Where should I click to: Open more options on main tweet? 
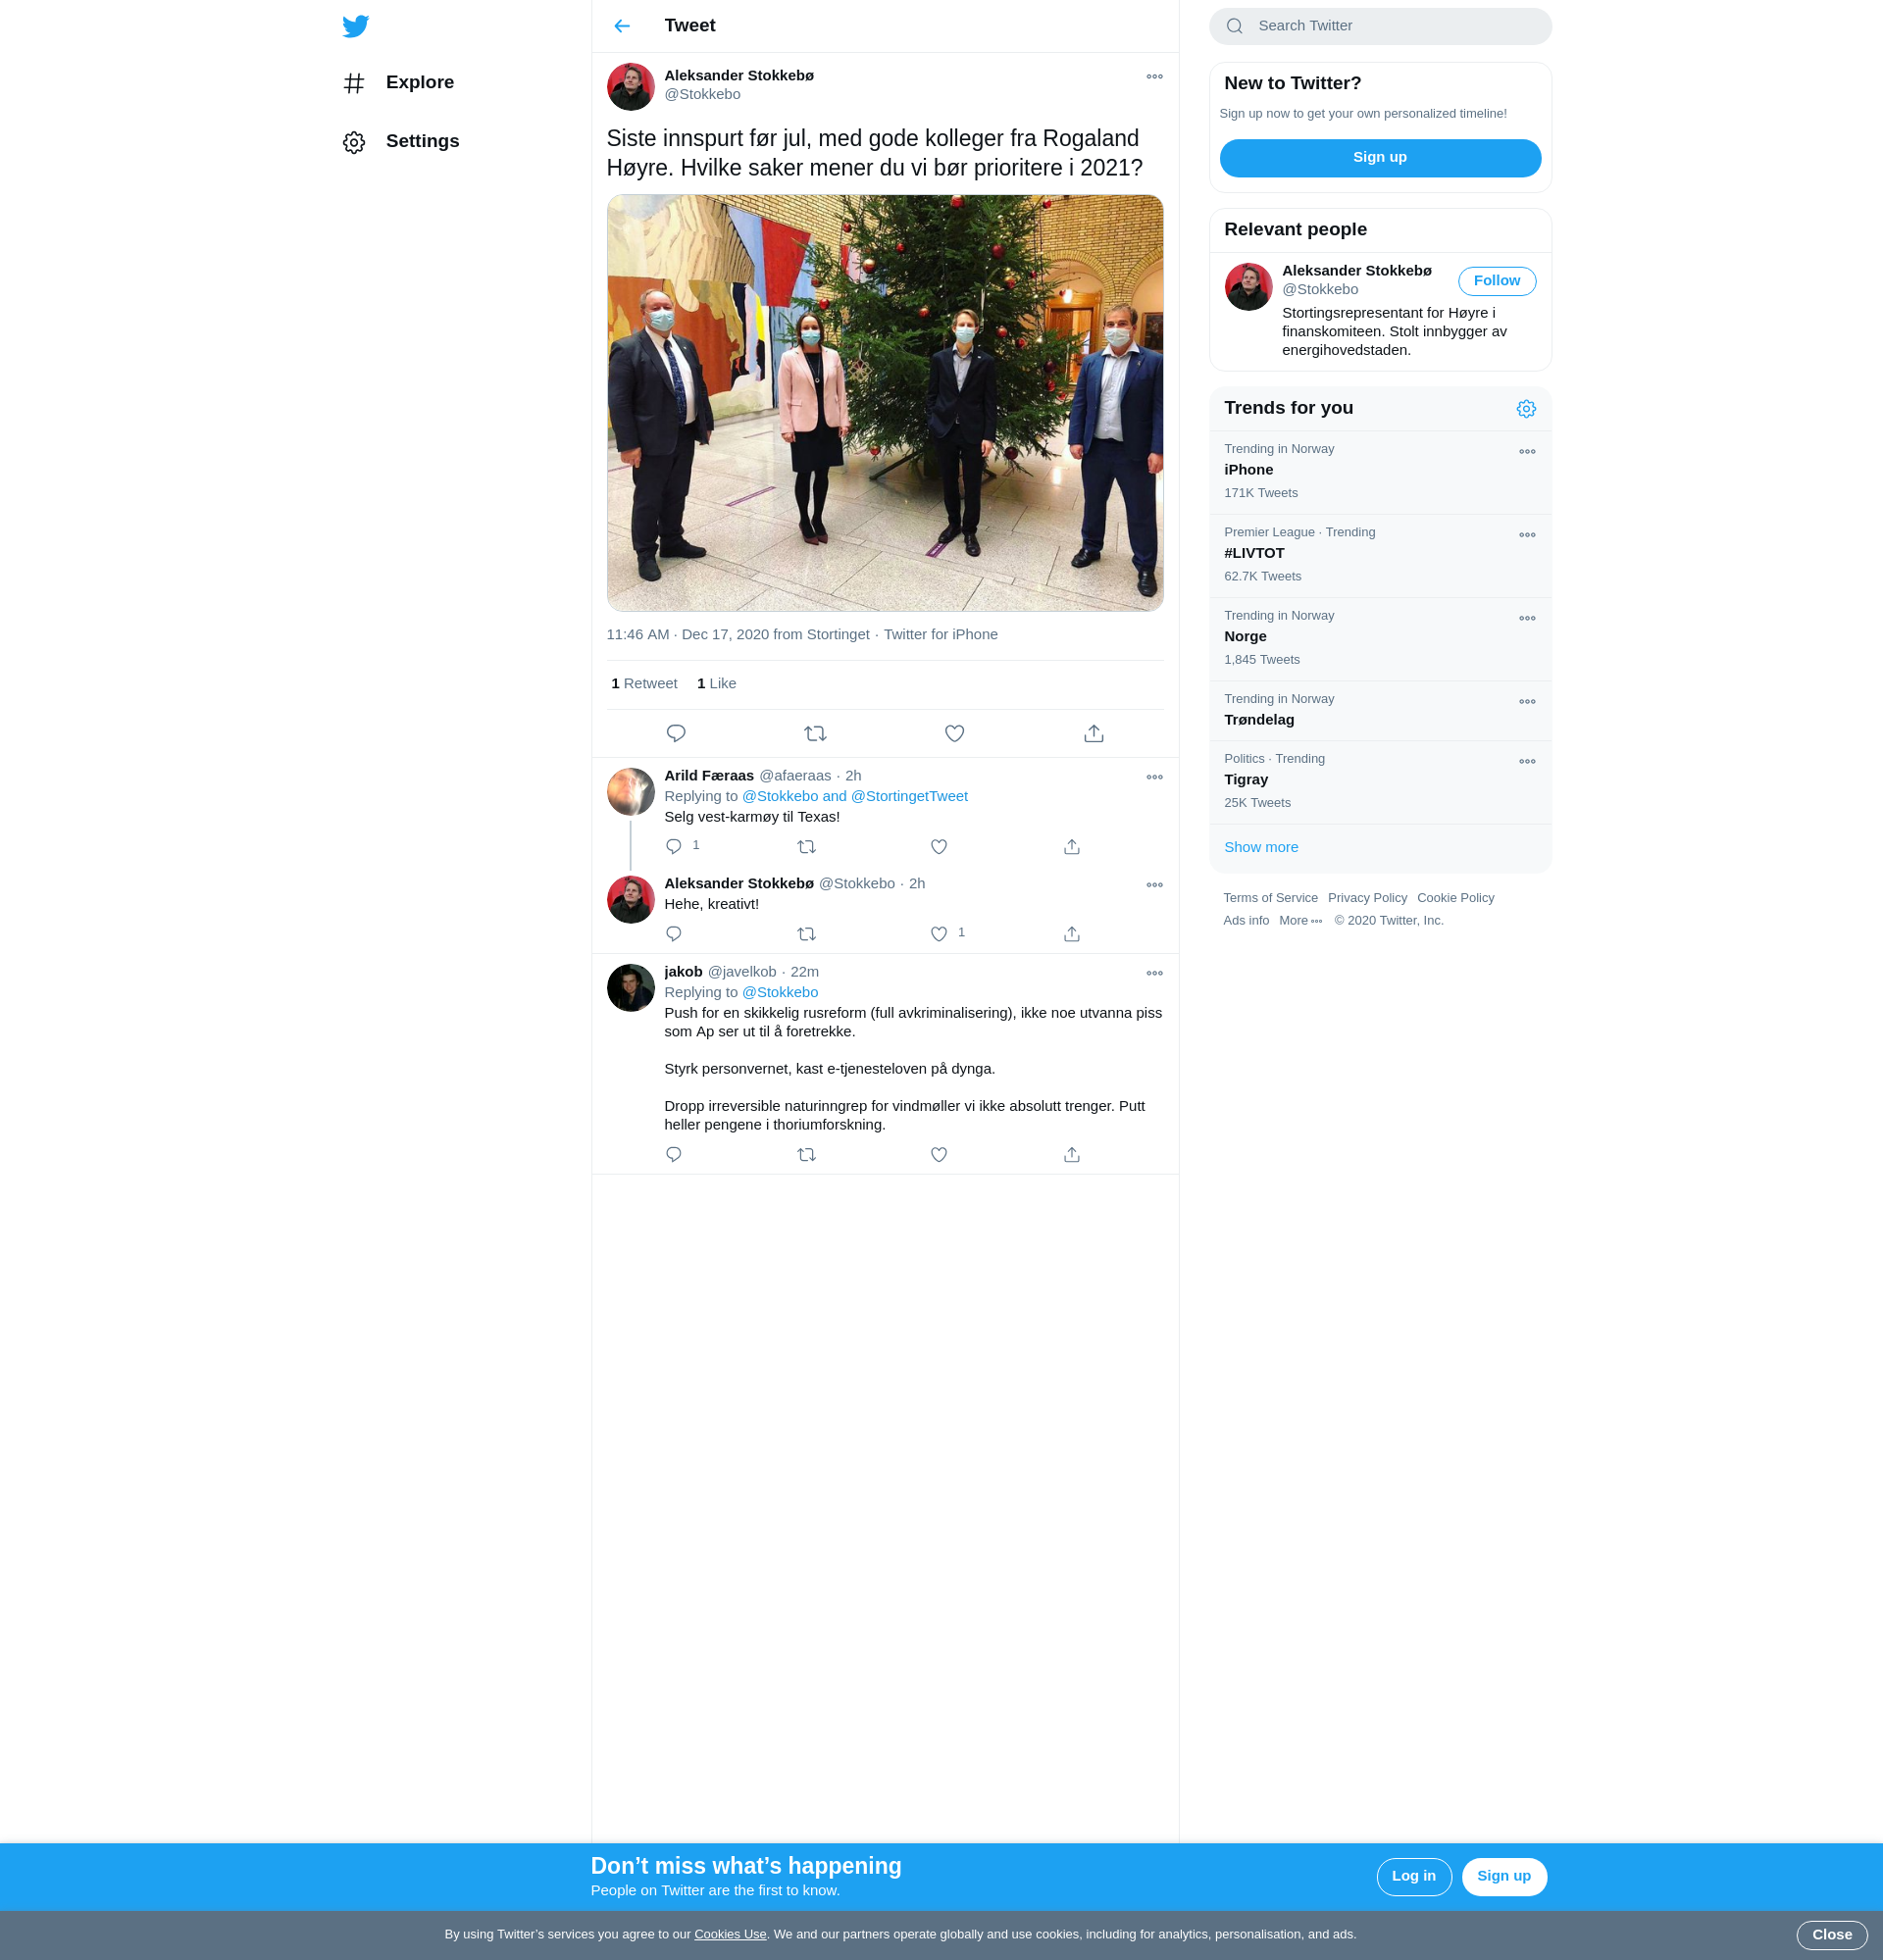click(x=1154, y=77)
